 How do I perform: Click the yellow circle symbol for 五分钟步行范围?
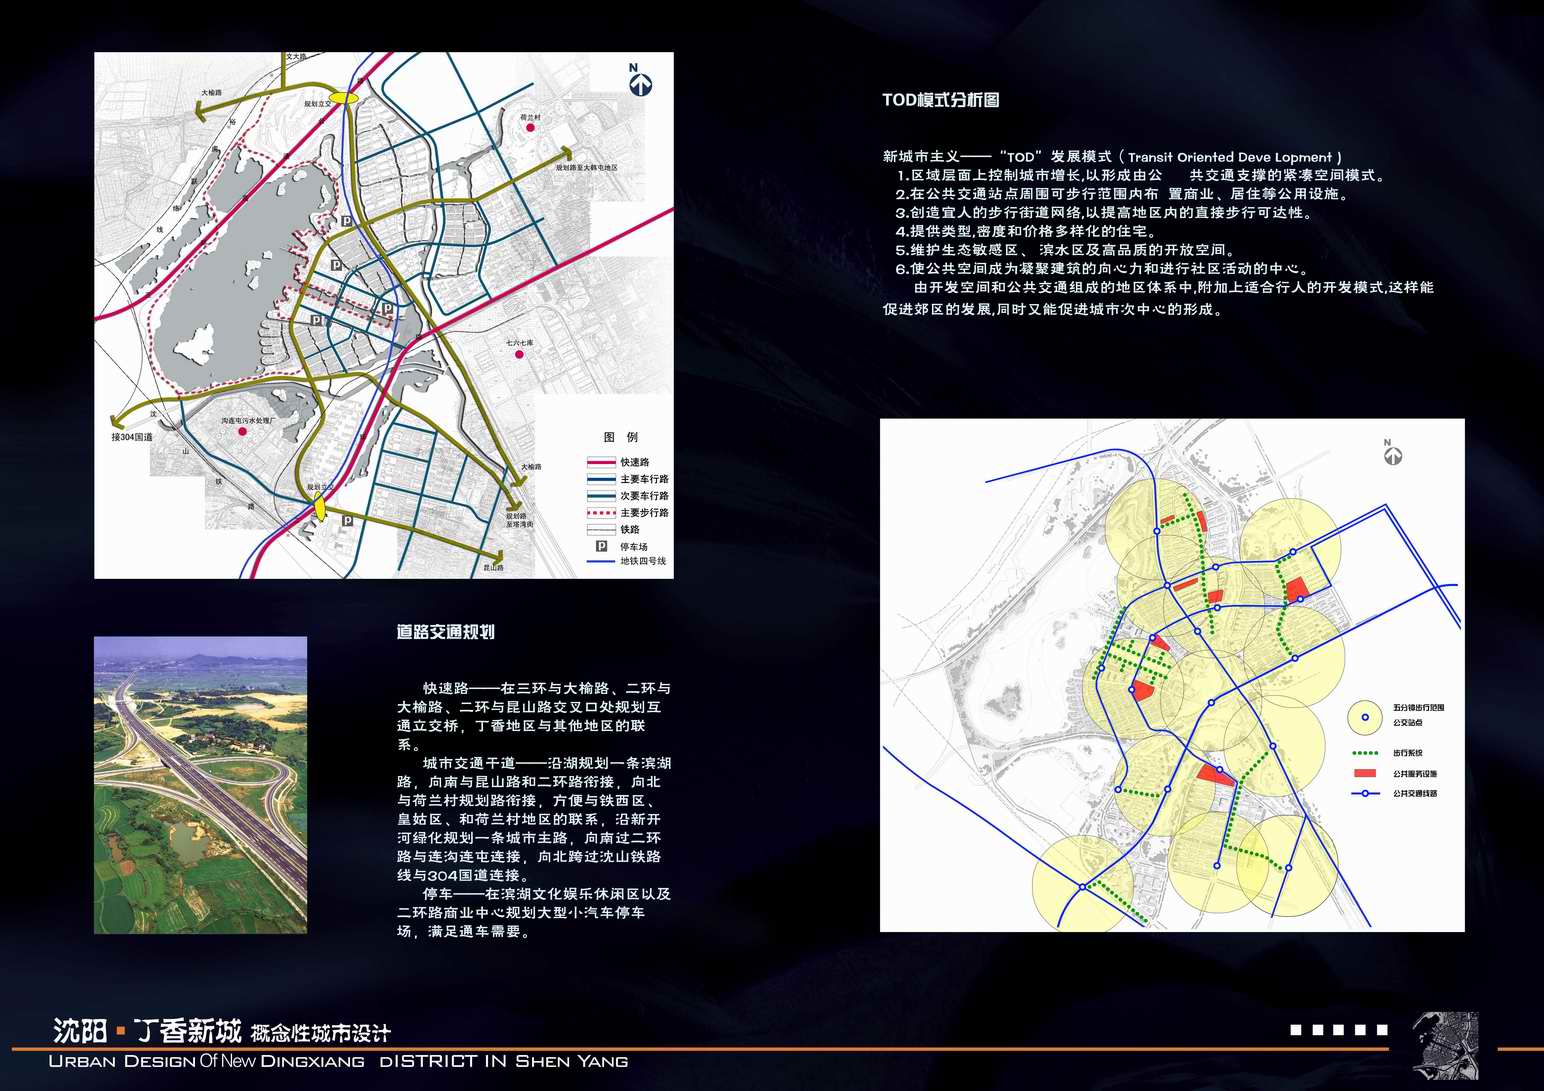(x=1365, y=717)
